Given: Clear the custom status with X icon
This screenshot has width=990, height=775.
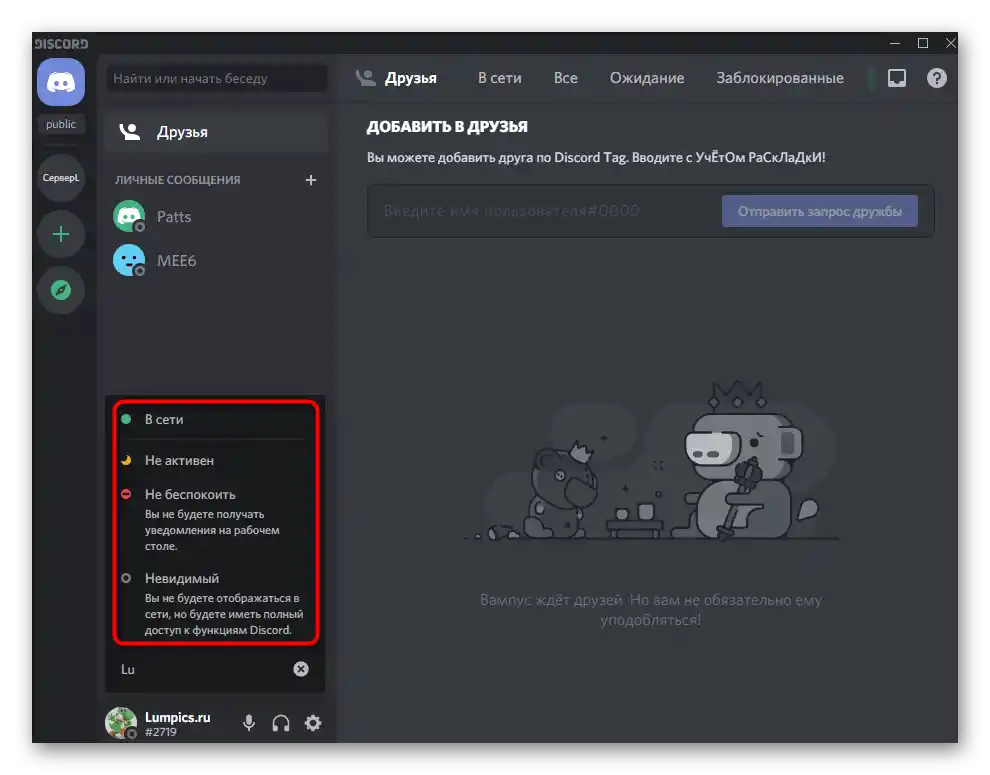Looking at the screenshot, I should click(301, 669).
